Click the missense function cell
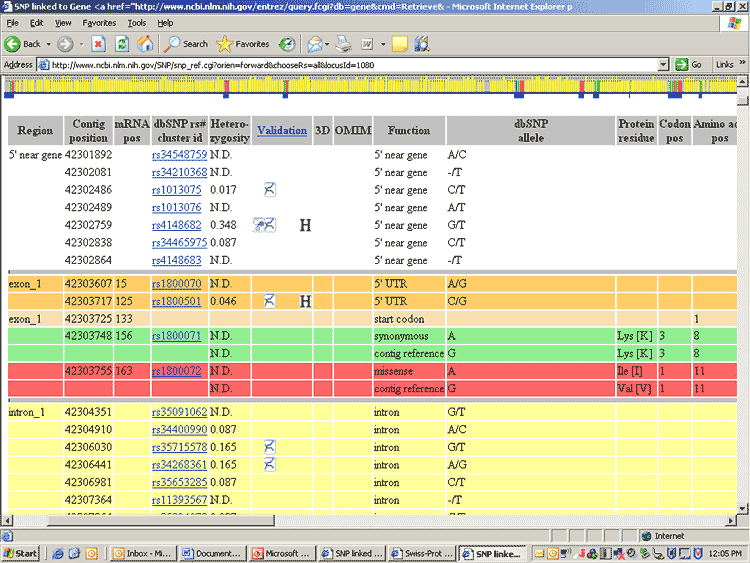 (408, 371)
